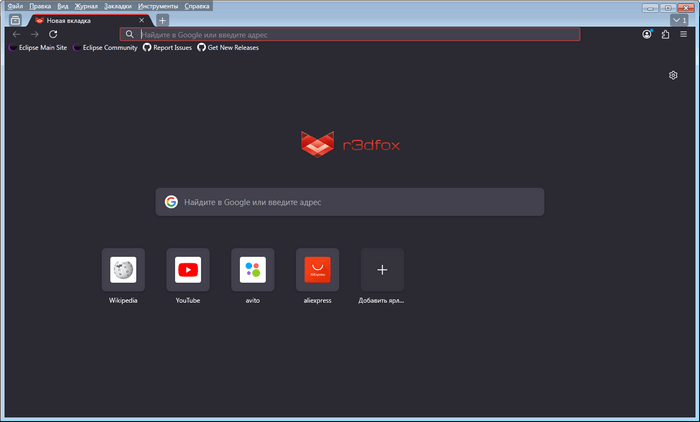Image resolution: width=700 pixels, height=422 pixels.
Task: Open Eclipse Community bookmark
Action: 105,47
